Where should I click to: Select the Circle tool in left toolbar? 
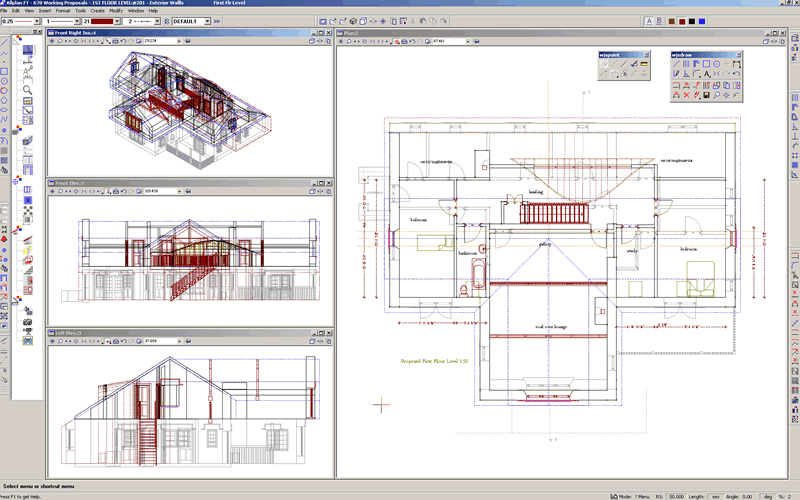pyautogui.click(x=4, y=81)
